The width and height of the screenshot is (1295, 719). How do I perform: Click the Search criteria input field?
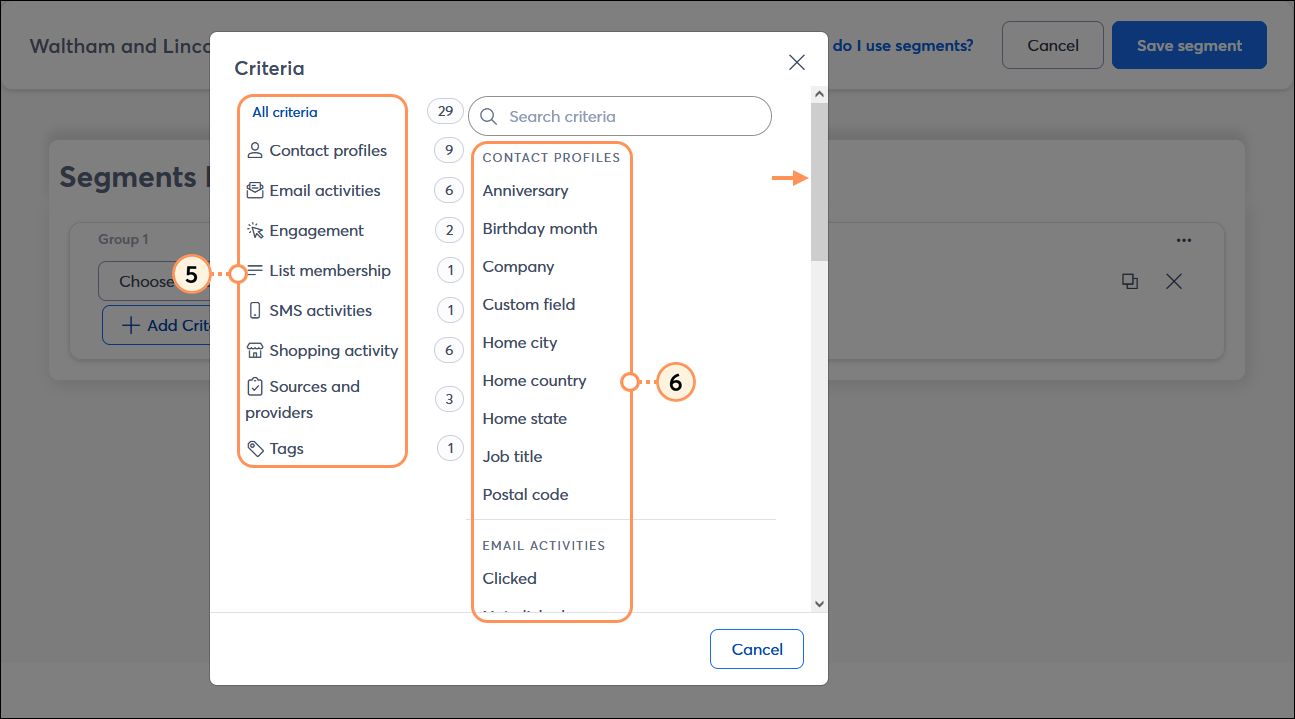(620, 116)
